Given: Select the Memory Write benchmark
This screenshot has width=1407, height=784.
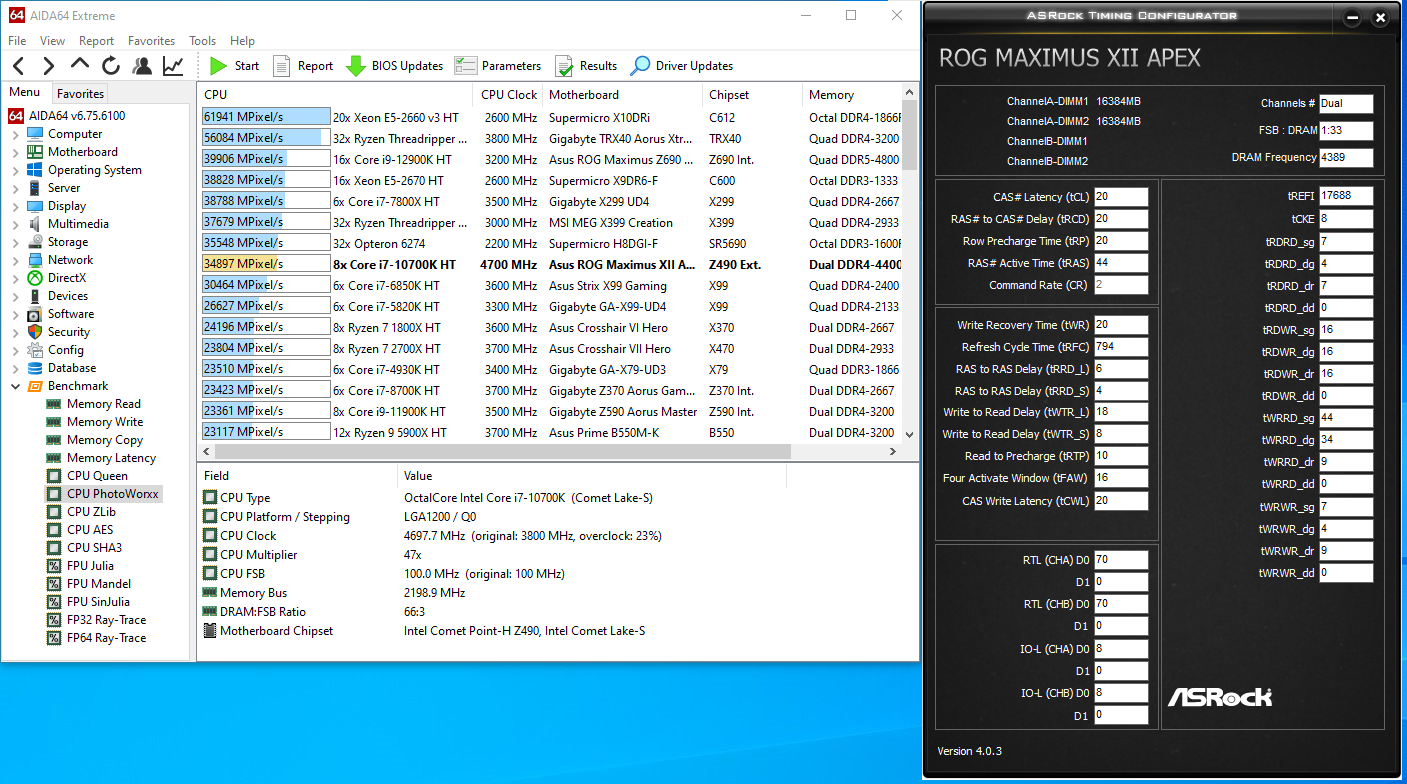Looking at the screenshot, I should tap(104, 422).
